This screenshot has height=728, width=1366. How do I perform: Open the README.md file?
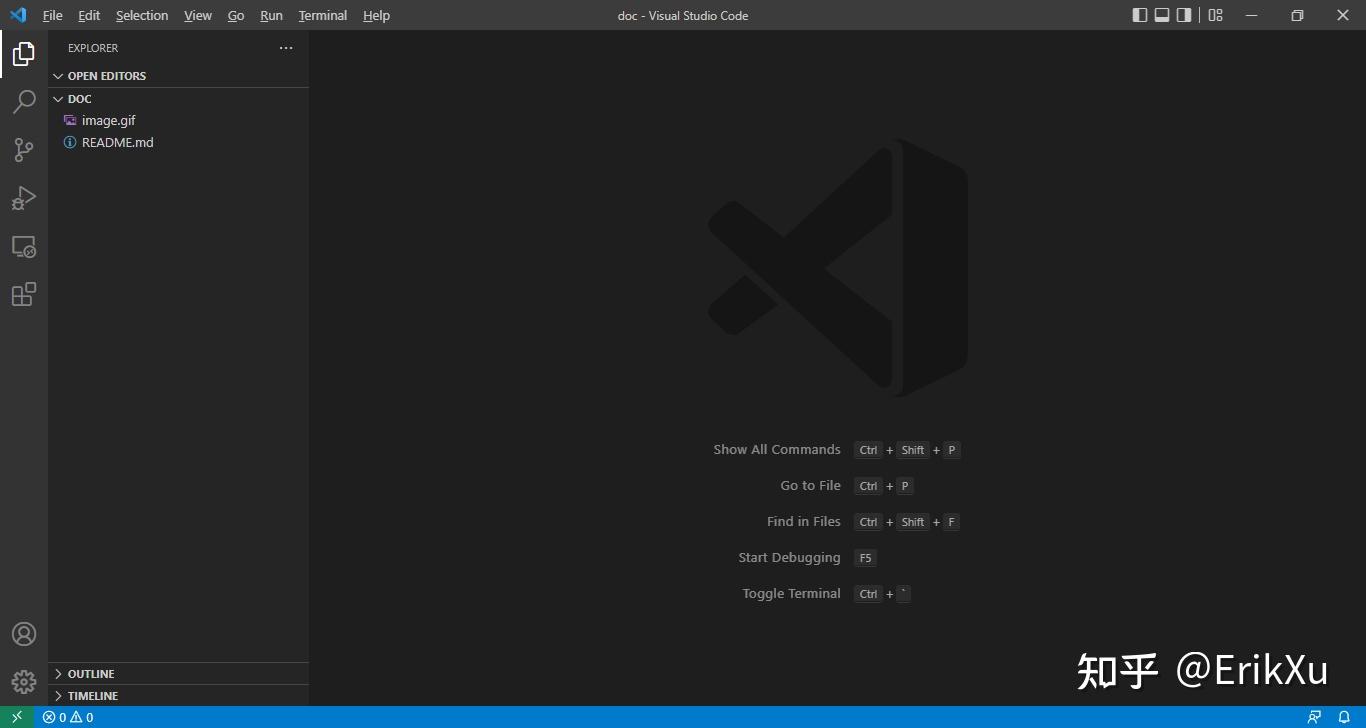[117, 142]
